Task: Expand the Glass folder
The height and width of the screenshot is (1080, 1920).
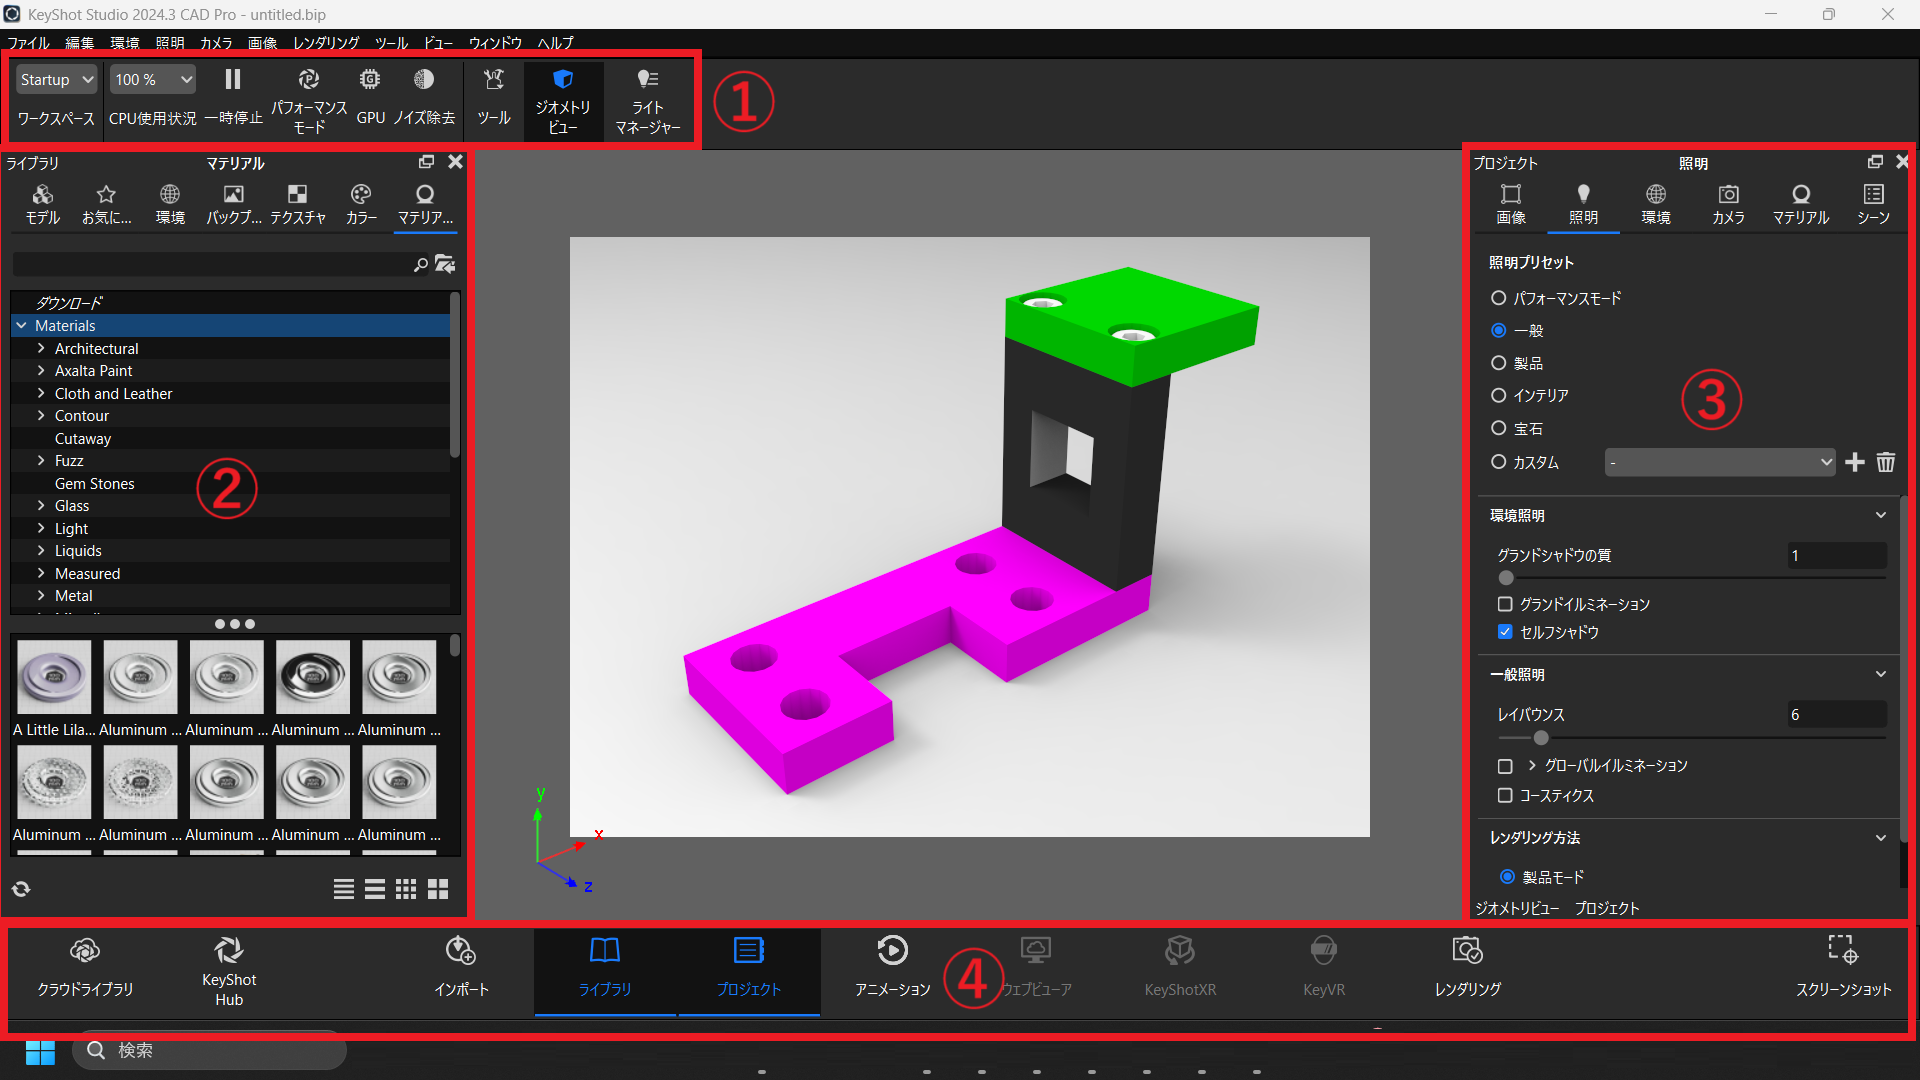Action: [41, 505]
